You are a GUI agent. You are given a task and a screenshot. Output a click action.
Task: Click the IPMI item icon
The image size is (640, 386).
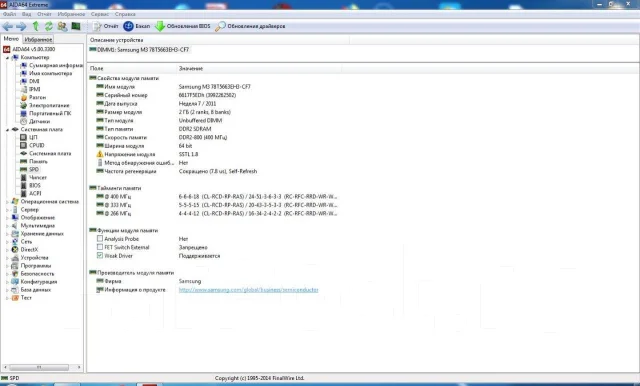pos(24,89)
